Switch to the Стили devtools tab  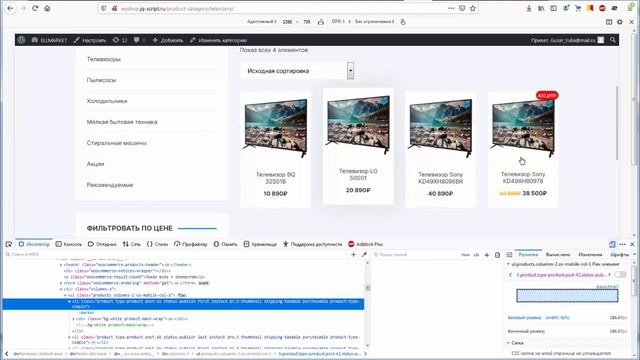(x=157, y=244)
